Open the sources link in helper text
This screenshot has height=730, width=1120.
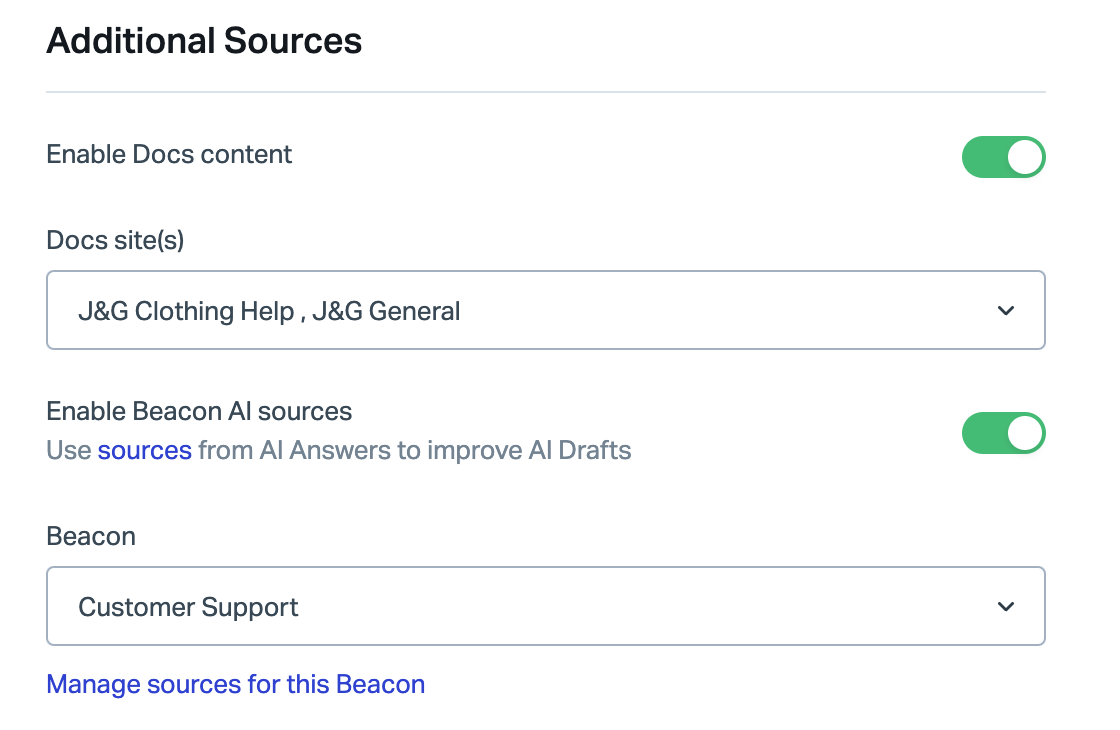tap(144, 451)
